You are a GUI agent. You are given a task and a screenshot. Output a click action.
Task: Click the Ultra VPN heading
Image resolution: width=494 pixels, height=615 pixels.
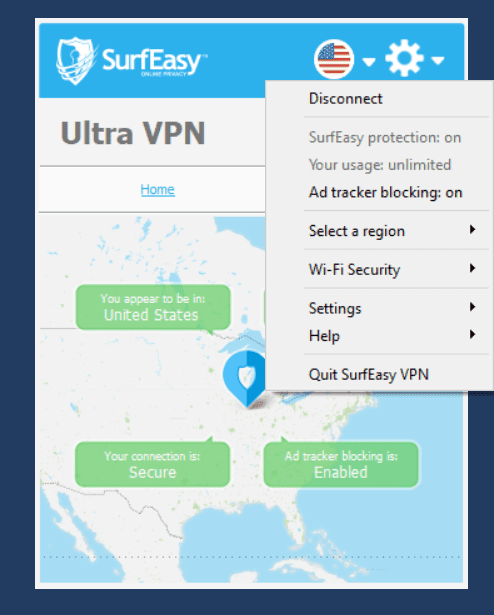pos(133,133)
